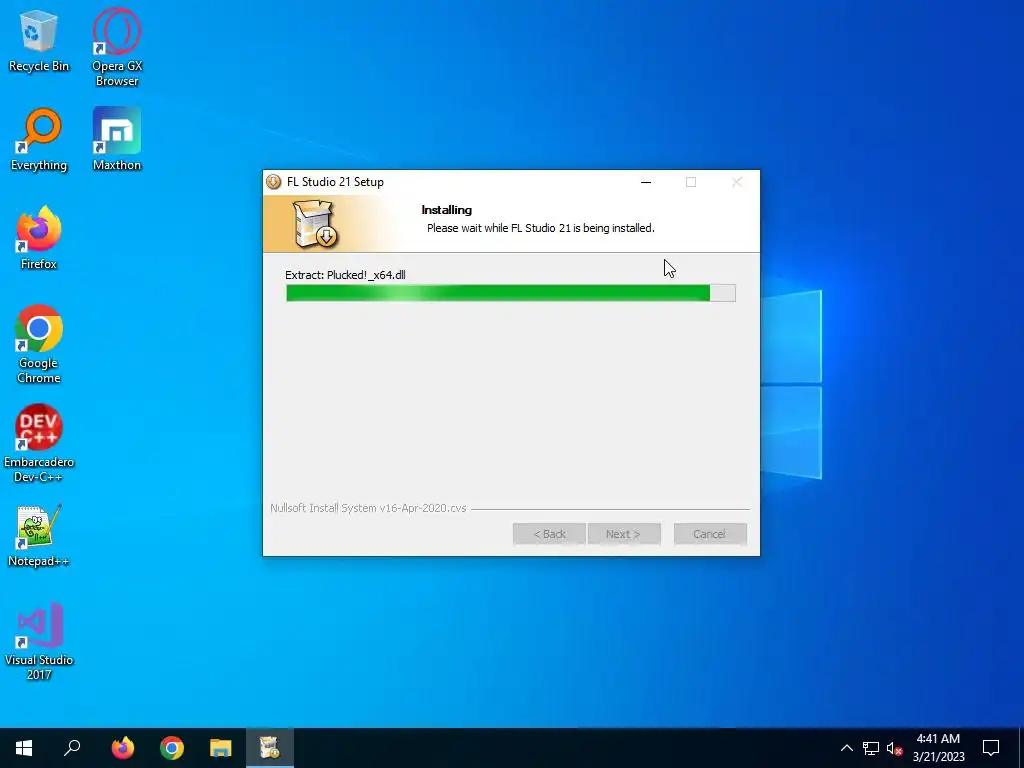Viewport: 1024px width, 768px height.
Task: Click the greyed Cancel button
Action: pos(710,534)
